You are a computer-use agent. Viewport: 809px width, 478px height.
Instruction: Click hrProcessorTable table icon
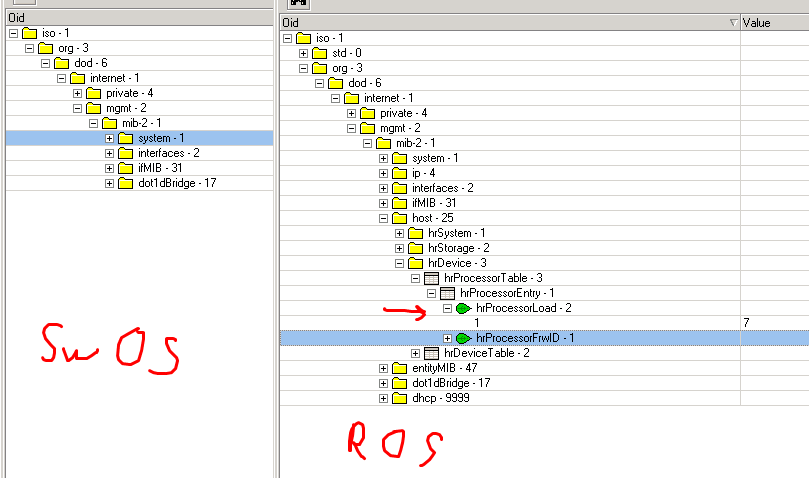(x=431, y=279)
